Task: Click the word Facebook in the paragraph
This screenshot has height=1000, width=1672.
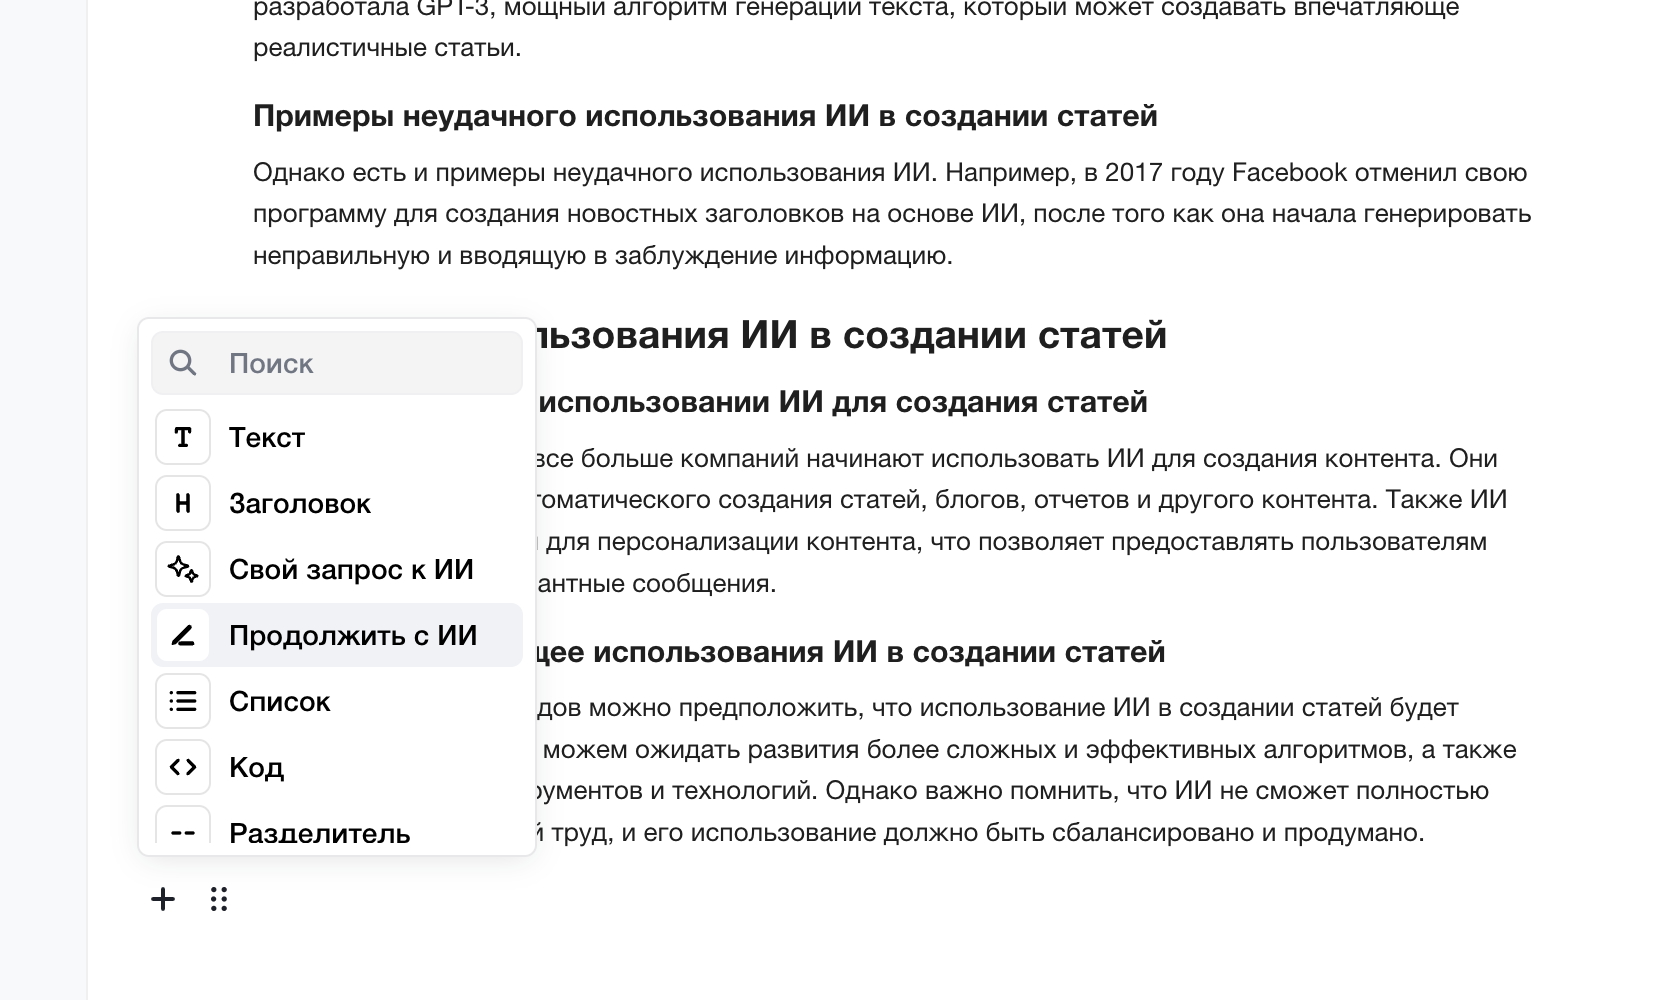Action: [1289, 173]
